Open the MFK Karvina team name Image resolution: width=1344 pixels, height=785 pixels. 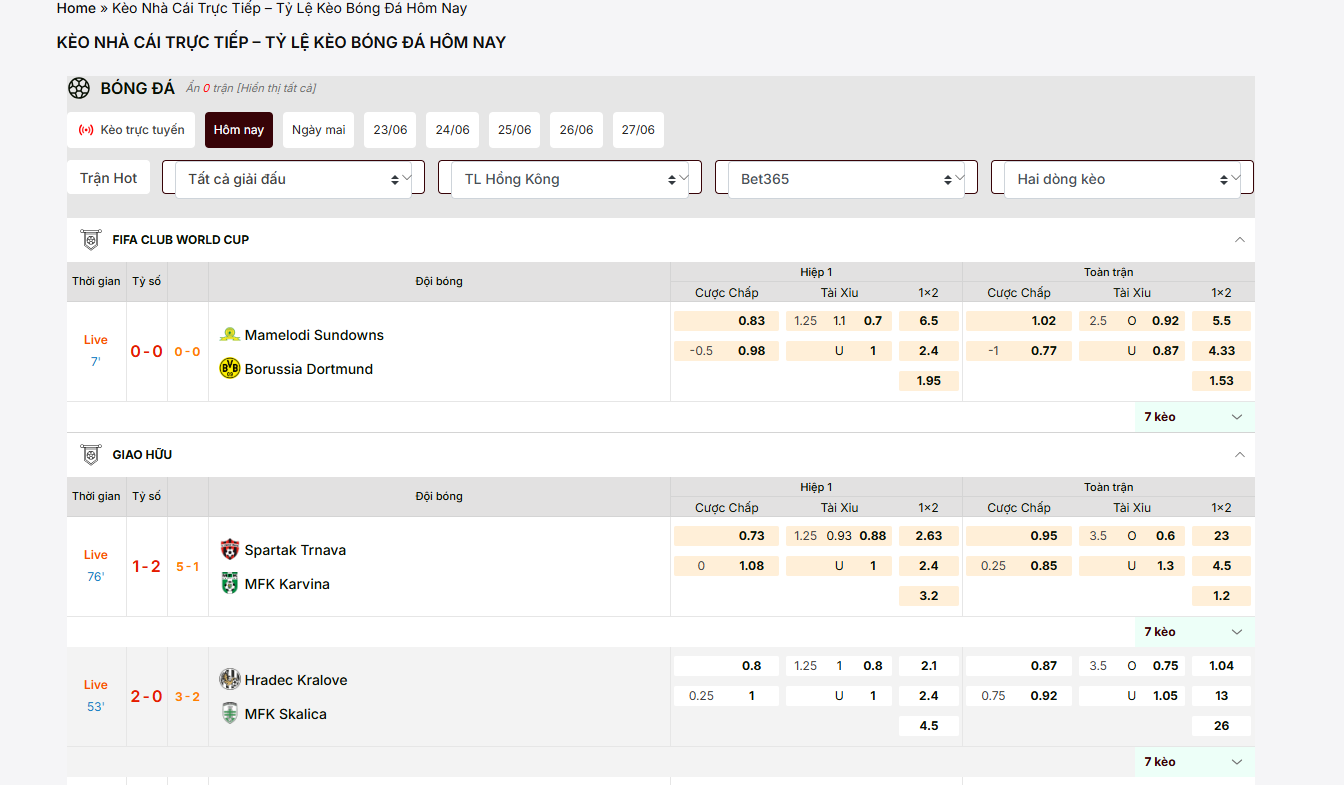coord(287,584)
